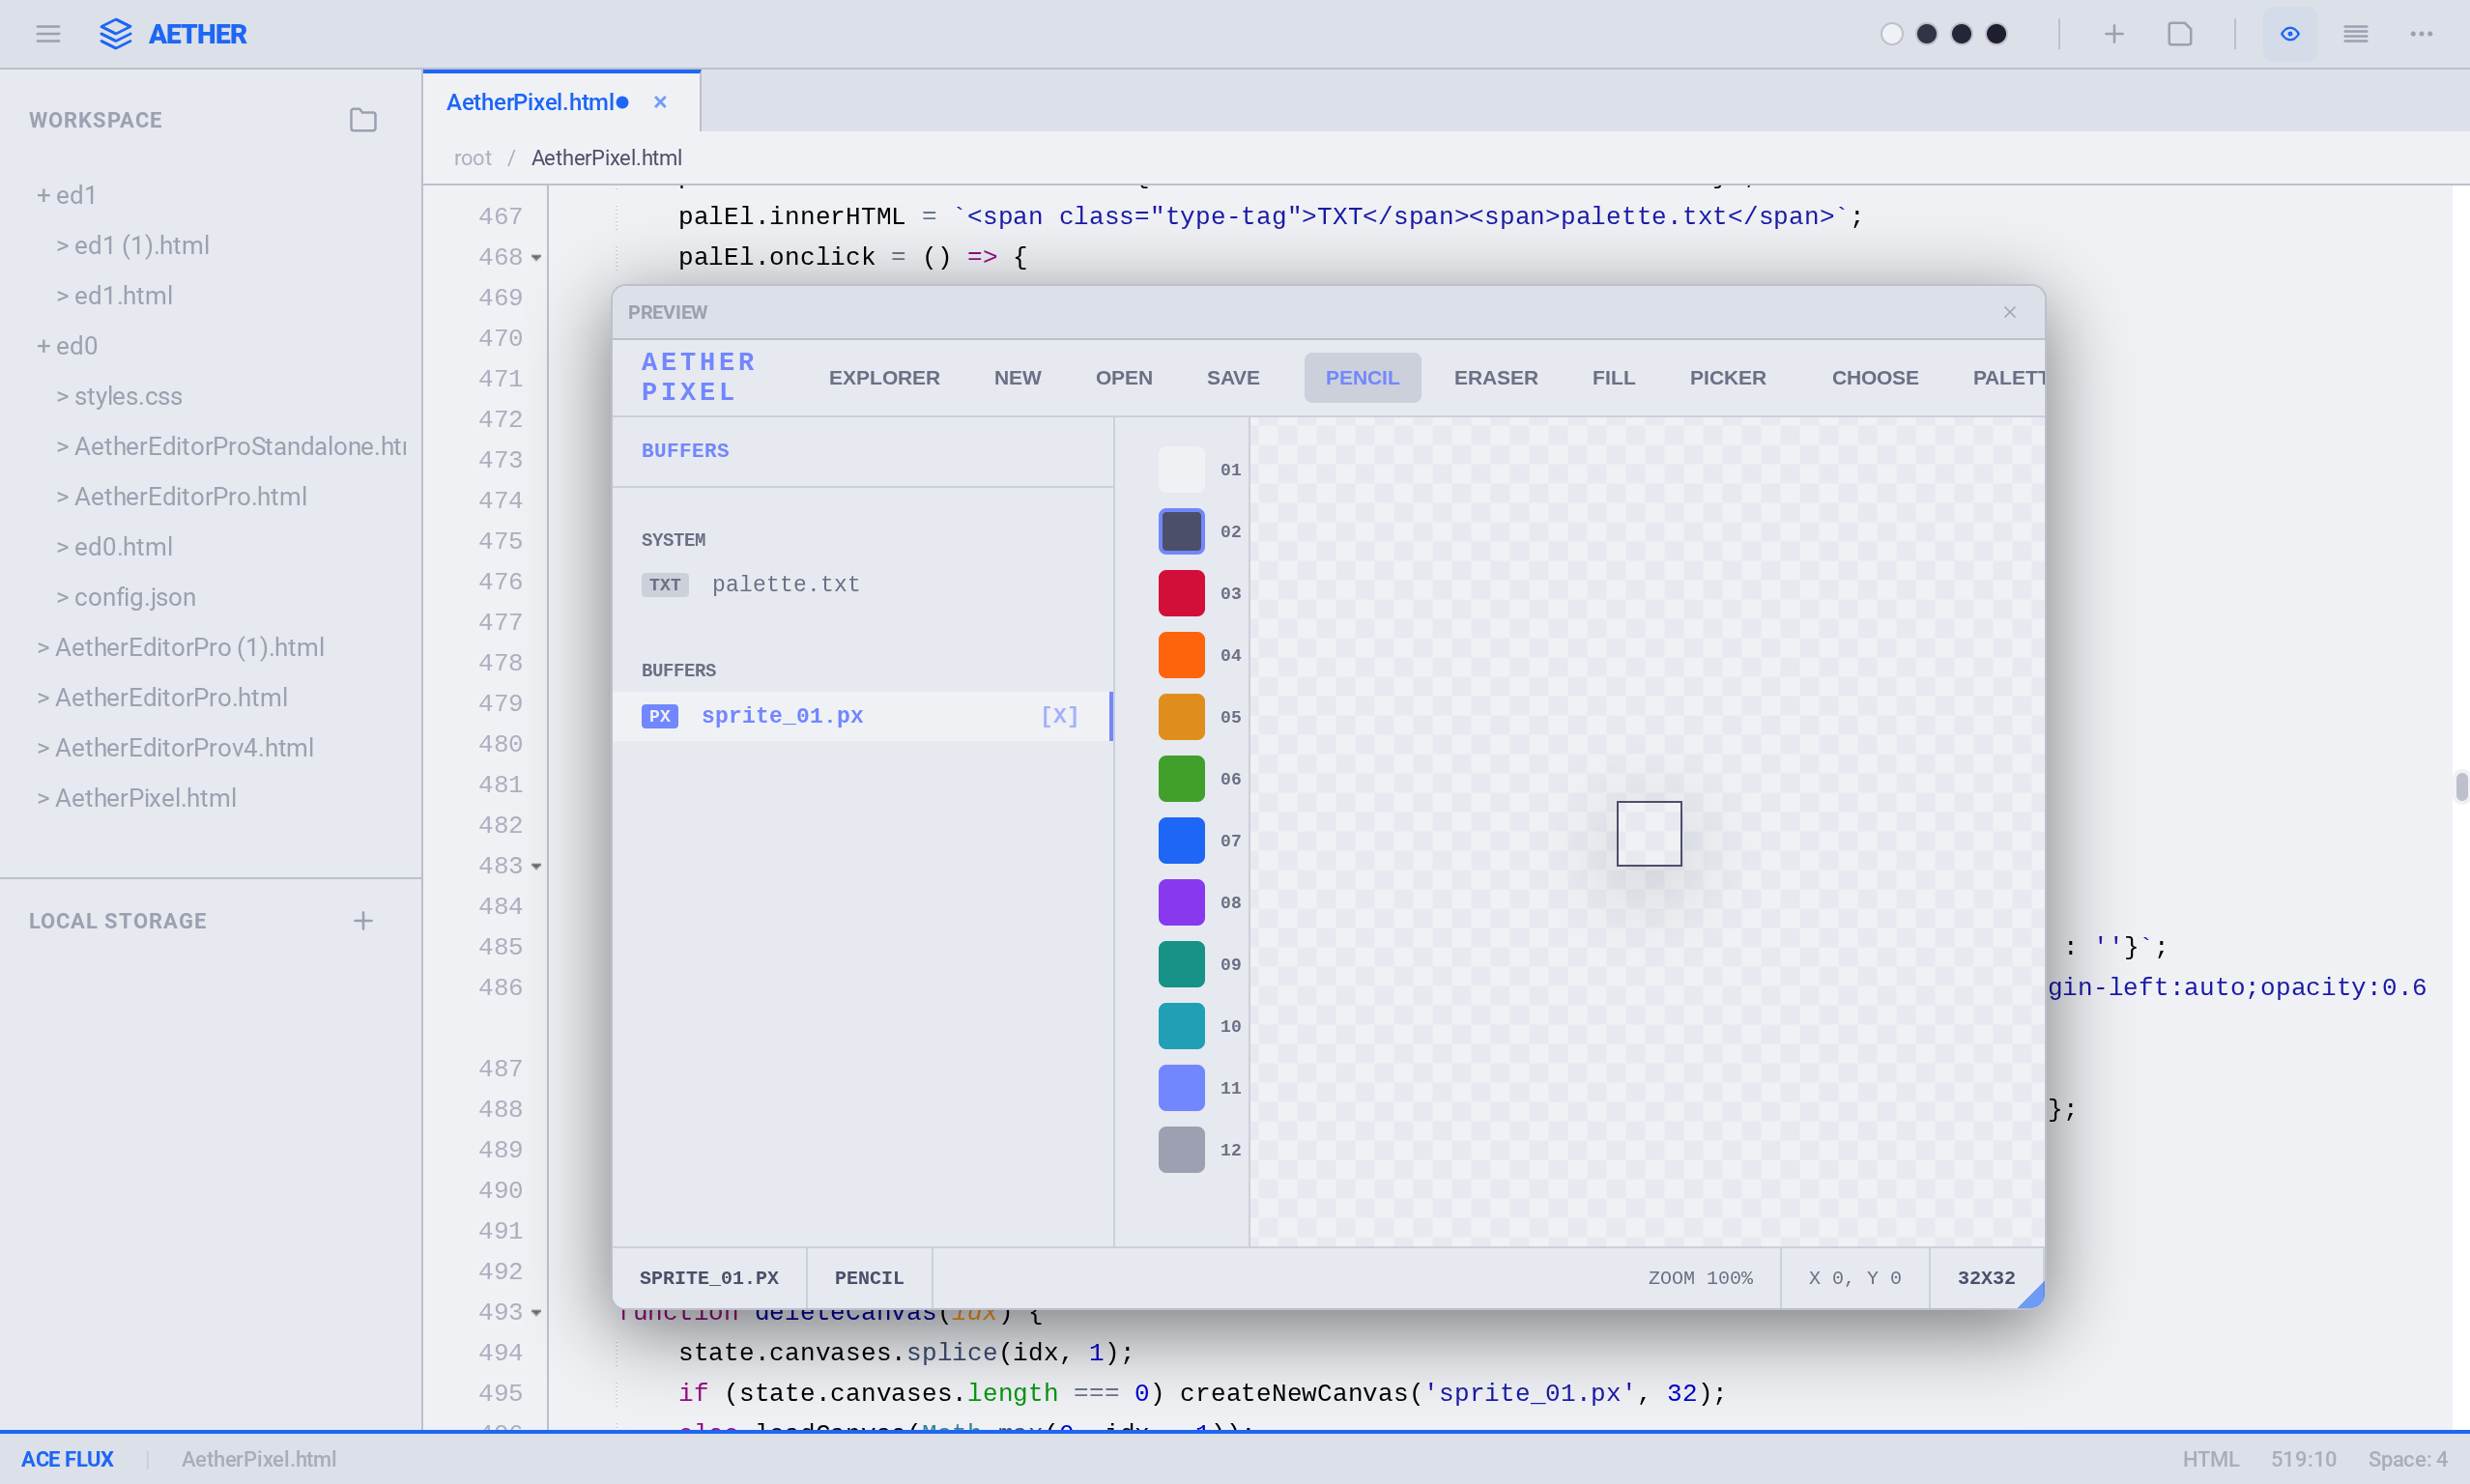Select the white light theme dot
Screen dimensions: 2470x1484
click(1892, 34)
